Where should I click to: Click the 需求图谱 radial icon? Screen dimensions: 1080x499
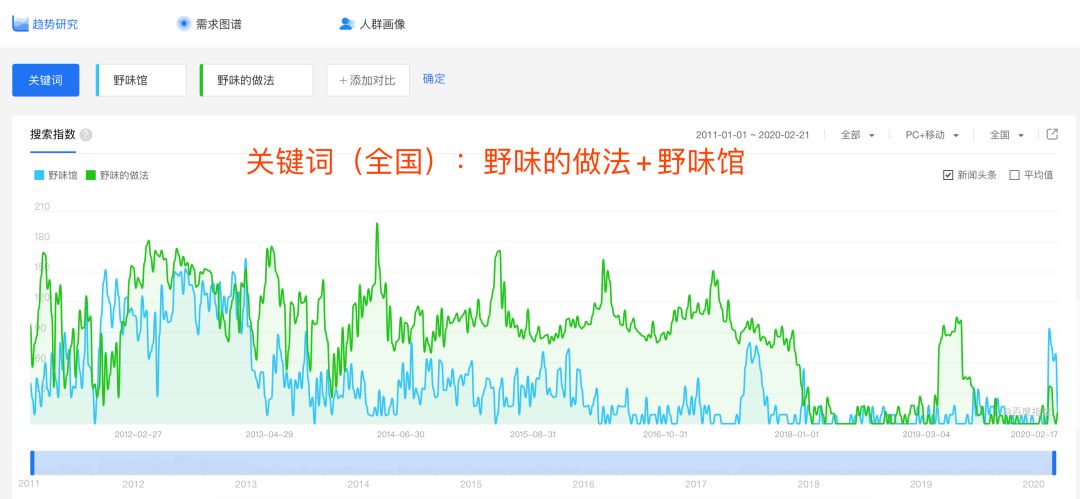tap(183, 23)
